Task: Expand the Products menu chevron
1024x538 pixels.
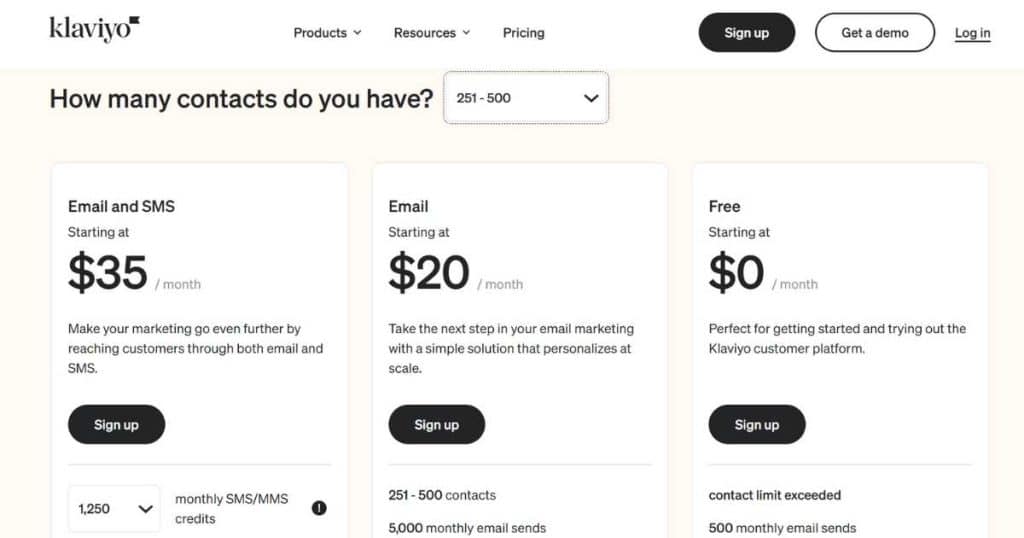Action: (357, 33)
